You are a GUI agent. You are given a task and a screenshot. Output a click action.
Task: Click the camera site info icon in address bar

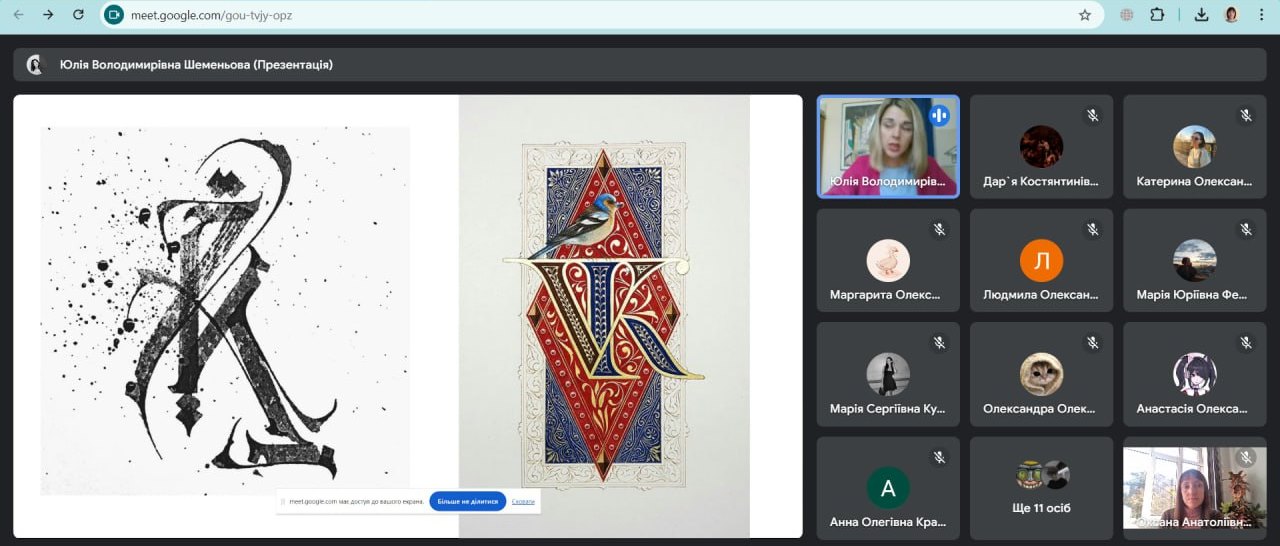114,15
